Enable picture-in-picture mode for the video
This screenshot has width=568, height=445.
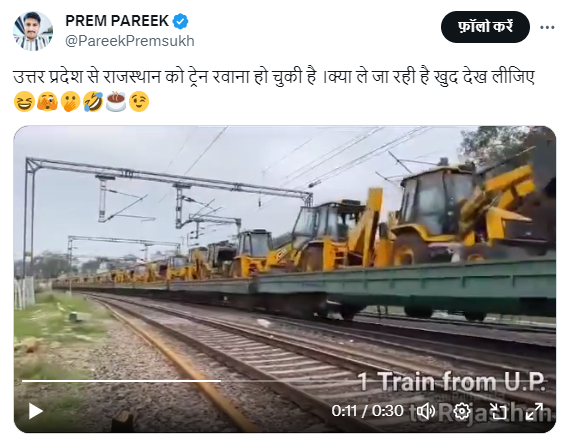(498, 411)
